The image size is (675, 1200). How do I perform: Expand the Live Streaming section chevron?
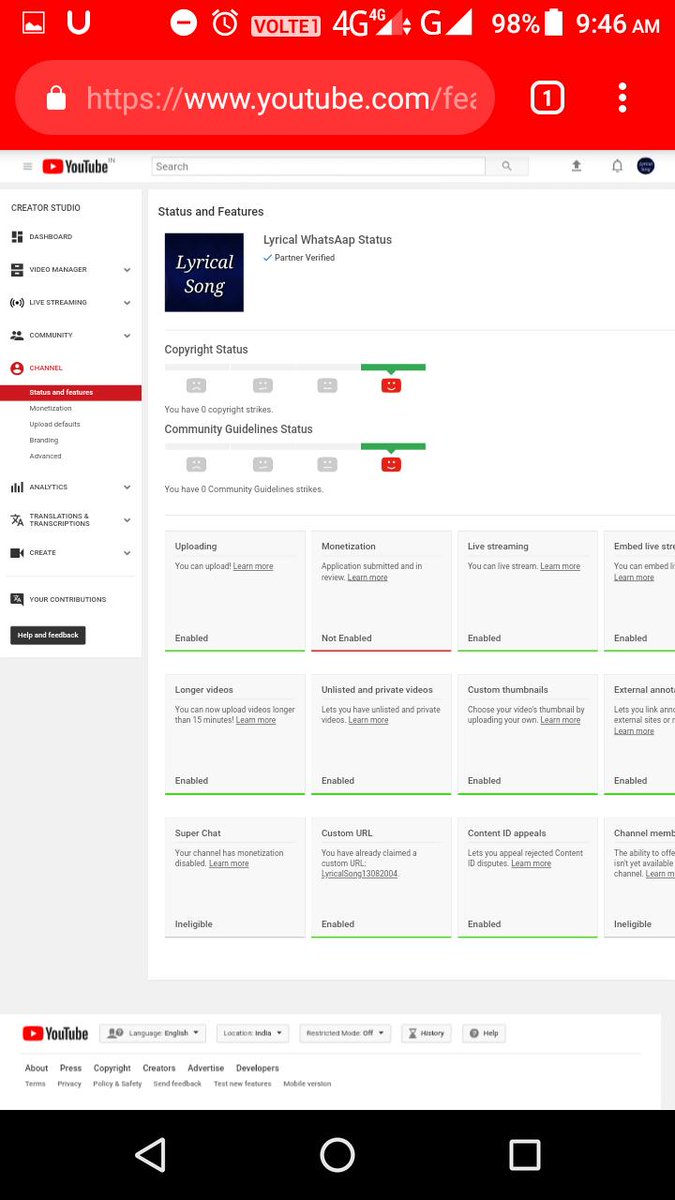tap(127, 302)
